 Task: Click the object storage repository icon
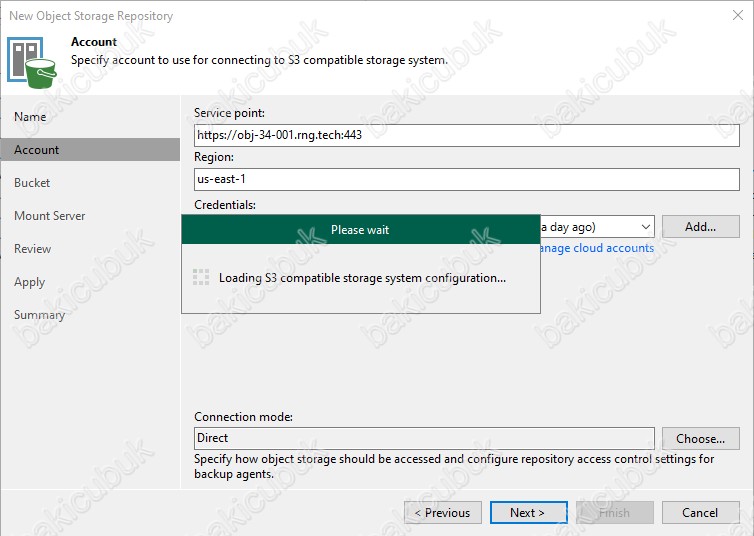point(32,61)
